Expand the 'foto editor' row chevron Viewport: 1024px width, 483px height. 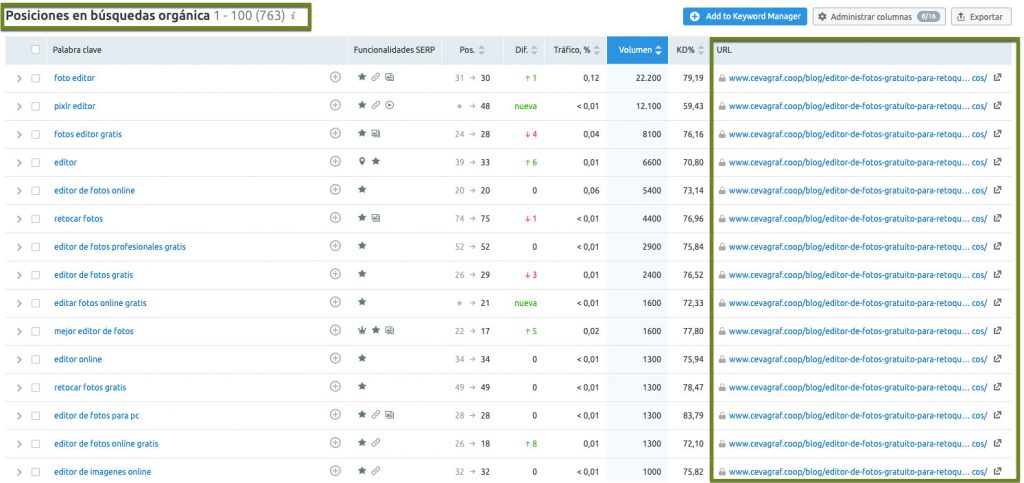tap(19, 78)
